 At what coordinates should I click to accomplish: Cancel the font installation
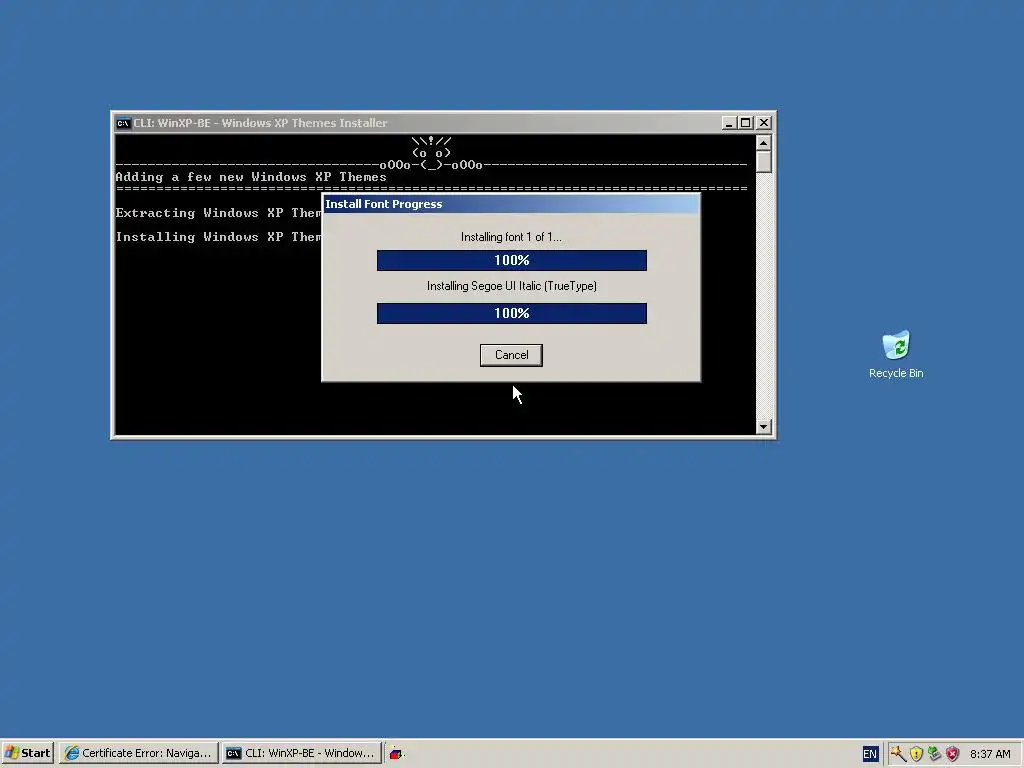(x=511, y=355)
